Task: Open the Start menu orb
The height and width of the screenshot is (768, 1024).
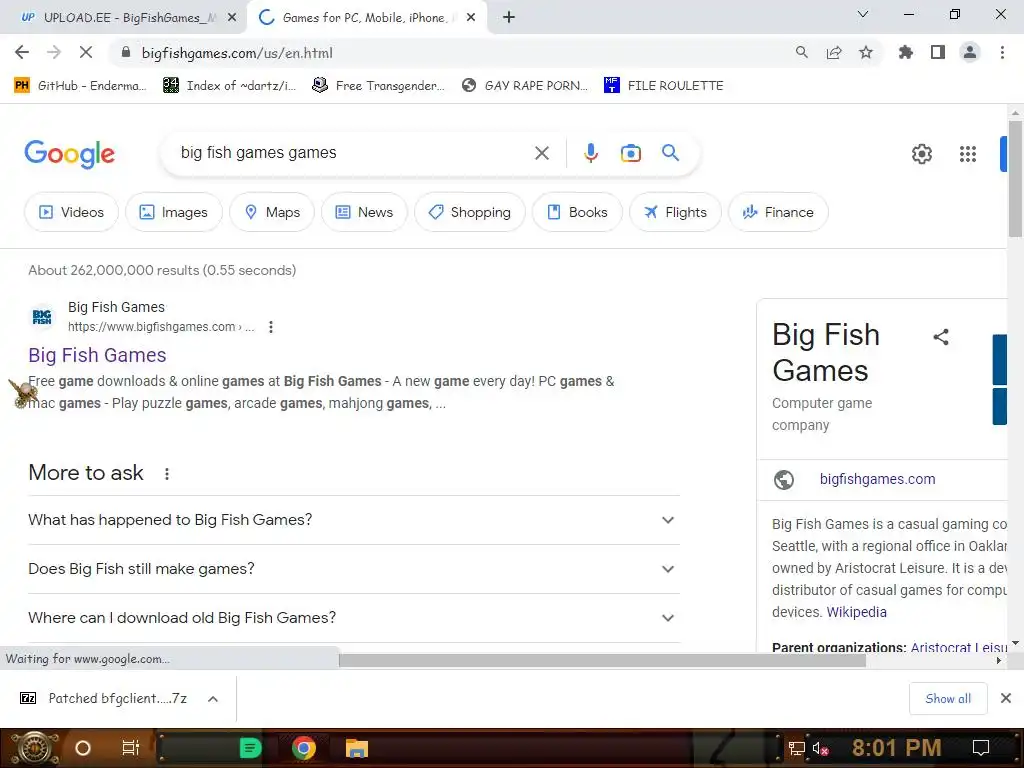Action: [34, 748]
